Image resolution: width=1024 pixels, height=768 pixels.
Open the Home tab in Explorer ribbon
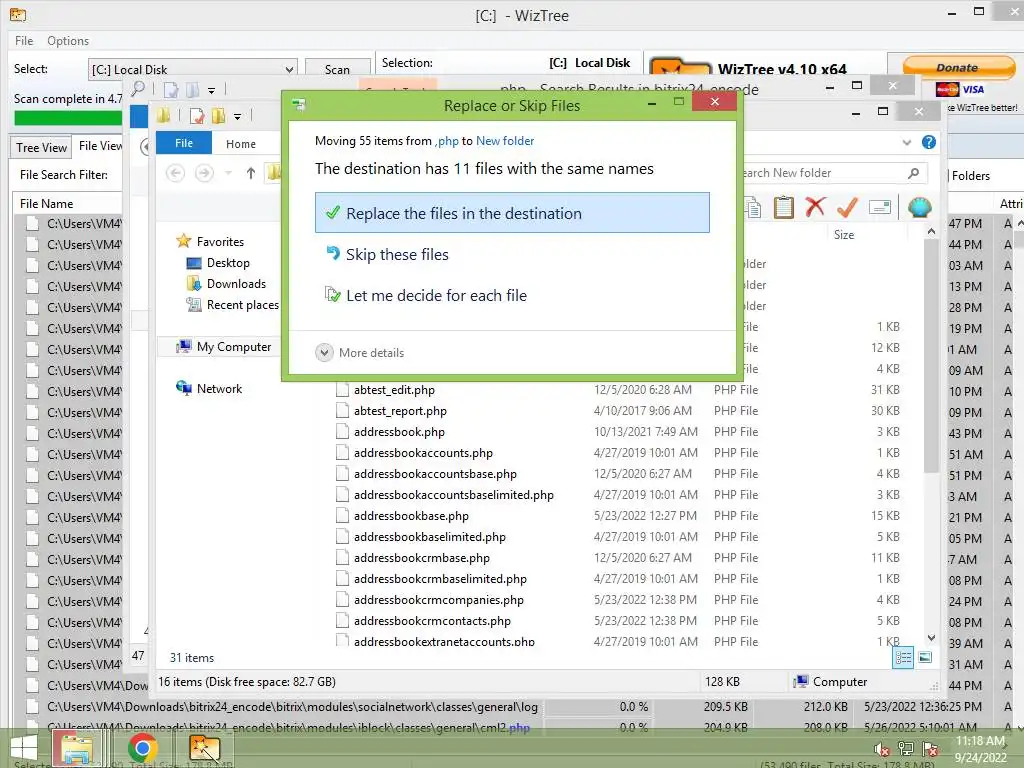240,144
